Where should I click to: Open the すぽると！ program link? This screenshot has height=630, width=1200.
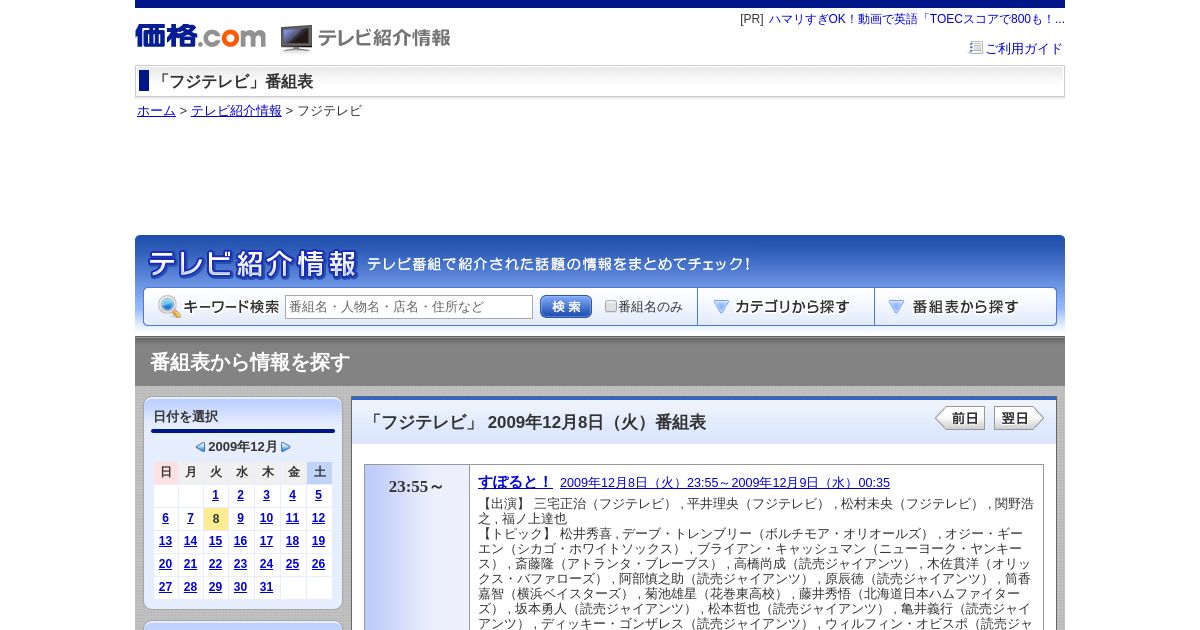click(x=514, y=482)
